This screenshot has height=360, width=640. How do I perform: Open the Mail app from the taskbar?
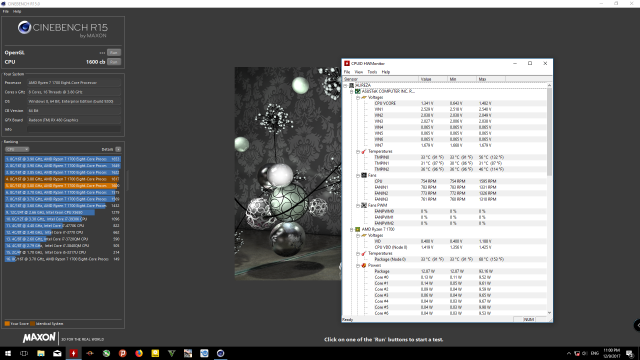[57, 353]
